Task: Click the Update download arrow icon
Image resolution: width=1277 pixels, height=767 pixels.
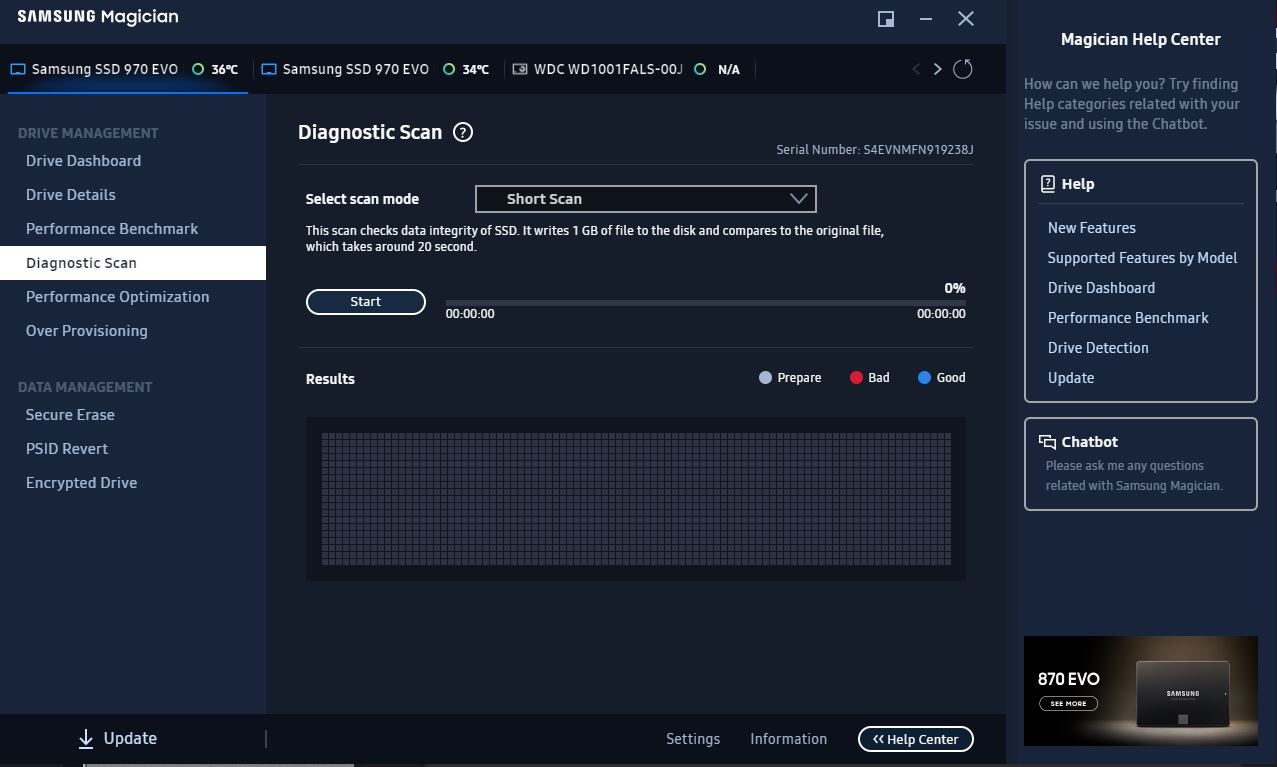Action: (x=85, y=739)
